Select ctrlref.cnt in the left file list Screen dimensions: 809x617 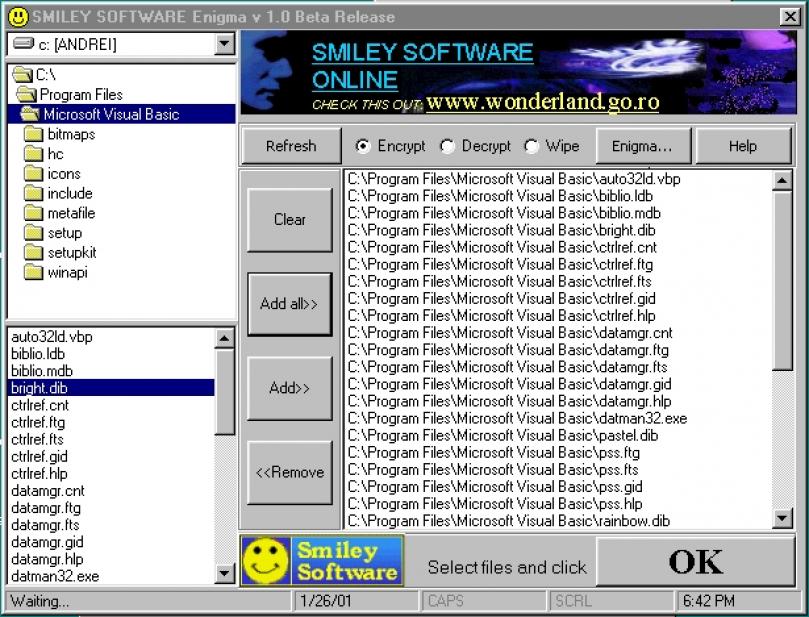[x=111, y=405]
